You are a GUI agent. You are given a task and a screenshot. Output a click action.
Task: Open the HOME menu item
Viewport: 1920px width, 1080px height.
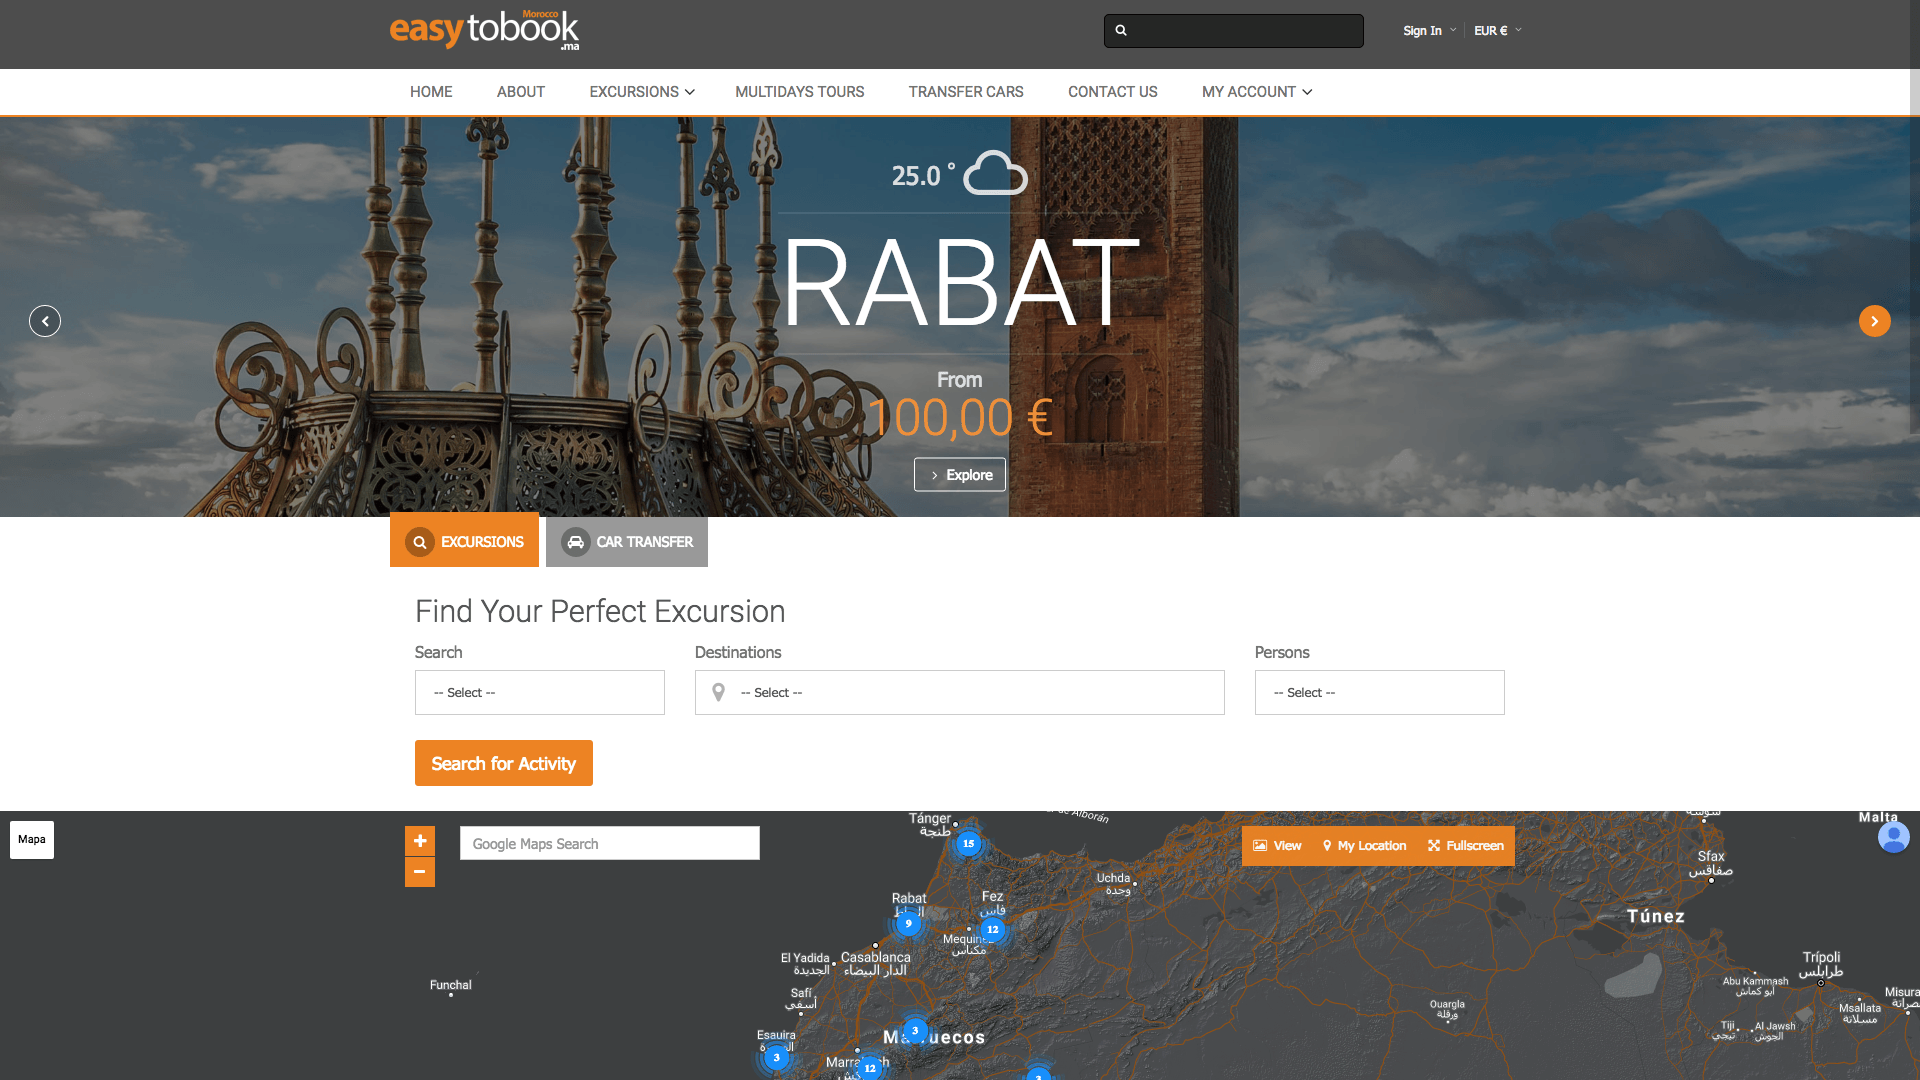(431, 92)
